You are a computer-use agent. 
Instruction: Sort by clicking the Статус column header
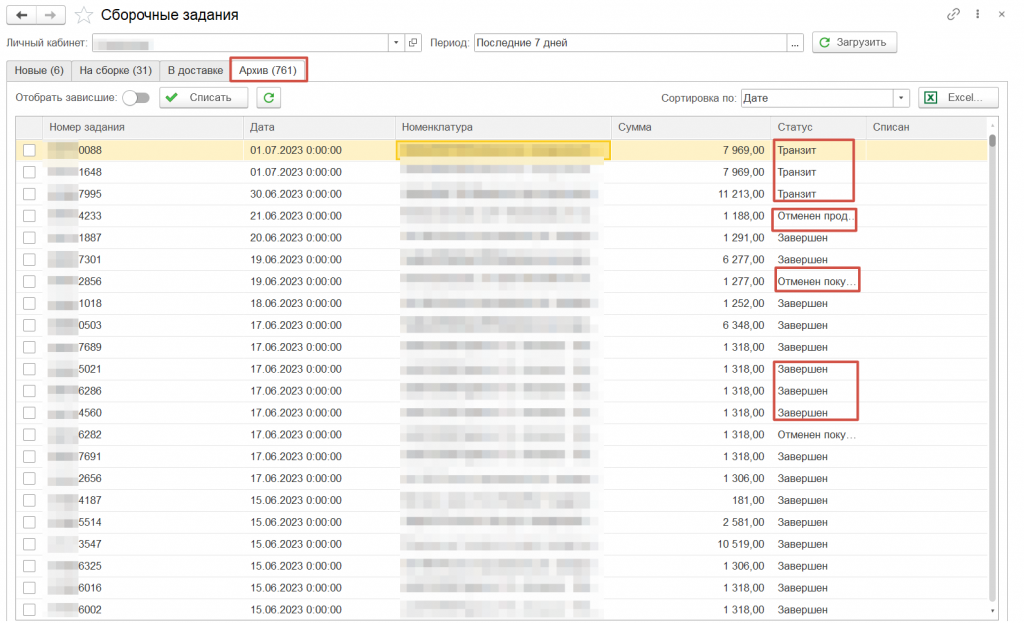(815, 127)
